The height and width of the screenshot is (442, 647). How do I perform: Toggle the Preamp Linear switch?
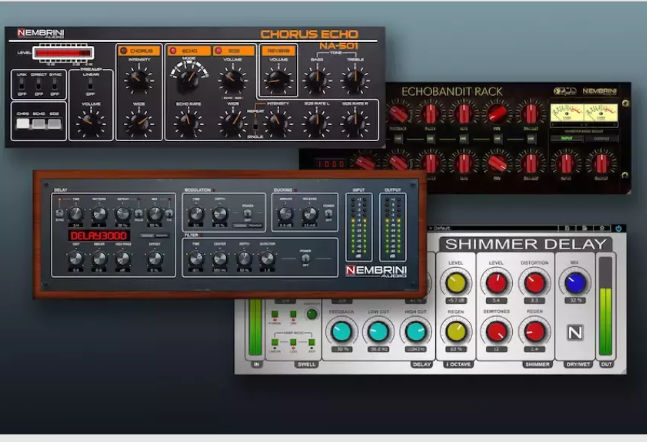click(x=90, y=84)
